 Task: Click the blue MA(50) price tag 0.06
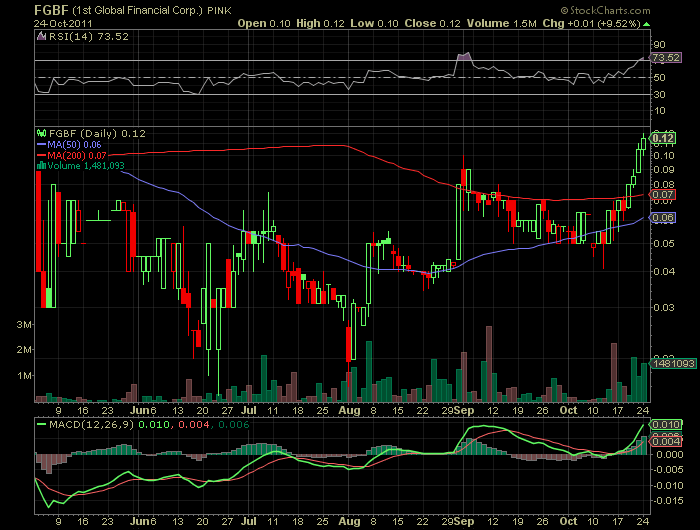tap(663, 218)
